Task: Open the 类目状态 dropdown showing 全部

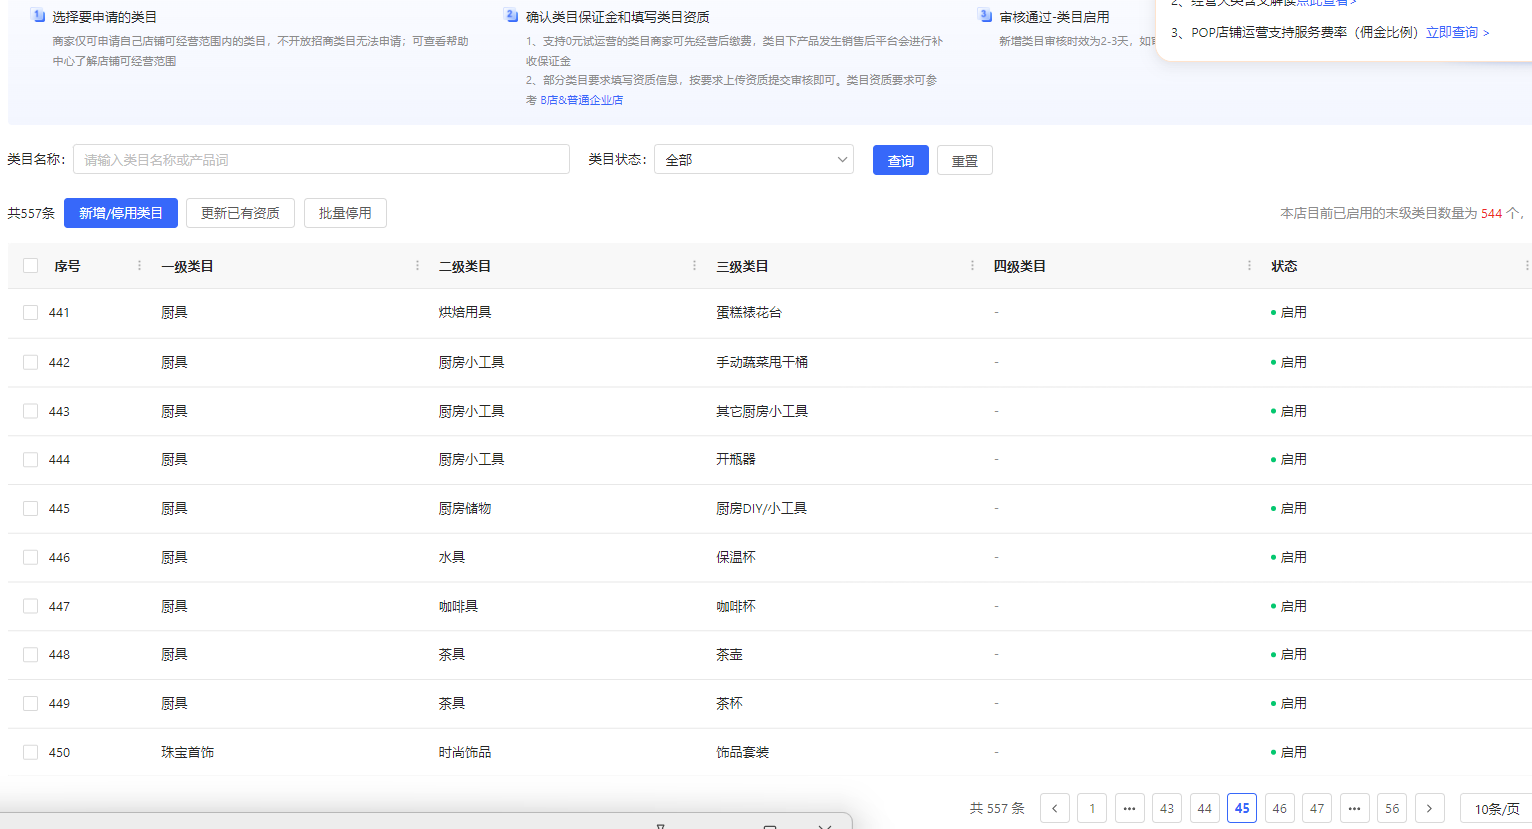Action: coord(753,160)
